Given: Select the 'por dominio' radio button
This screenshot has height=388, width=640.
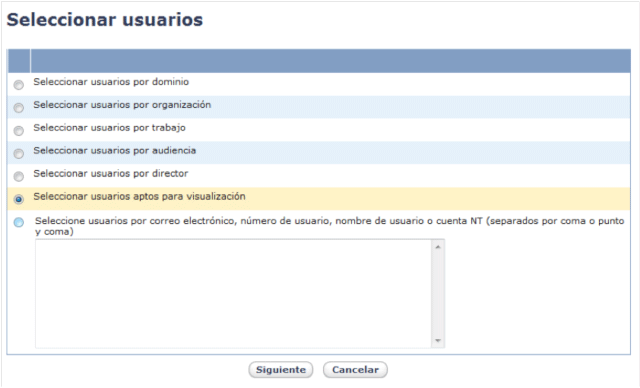Looking at the screenshot, I should [19, 85].
